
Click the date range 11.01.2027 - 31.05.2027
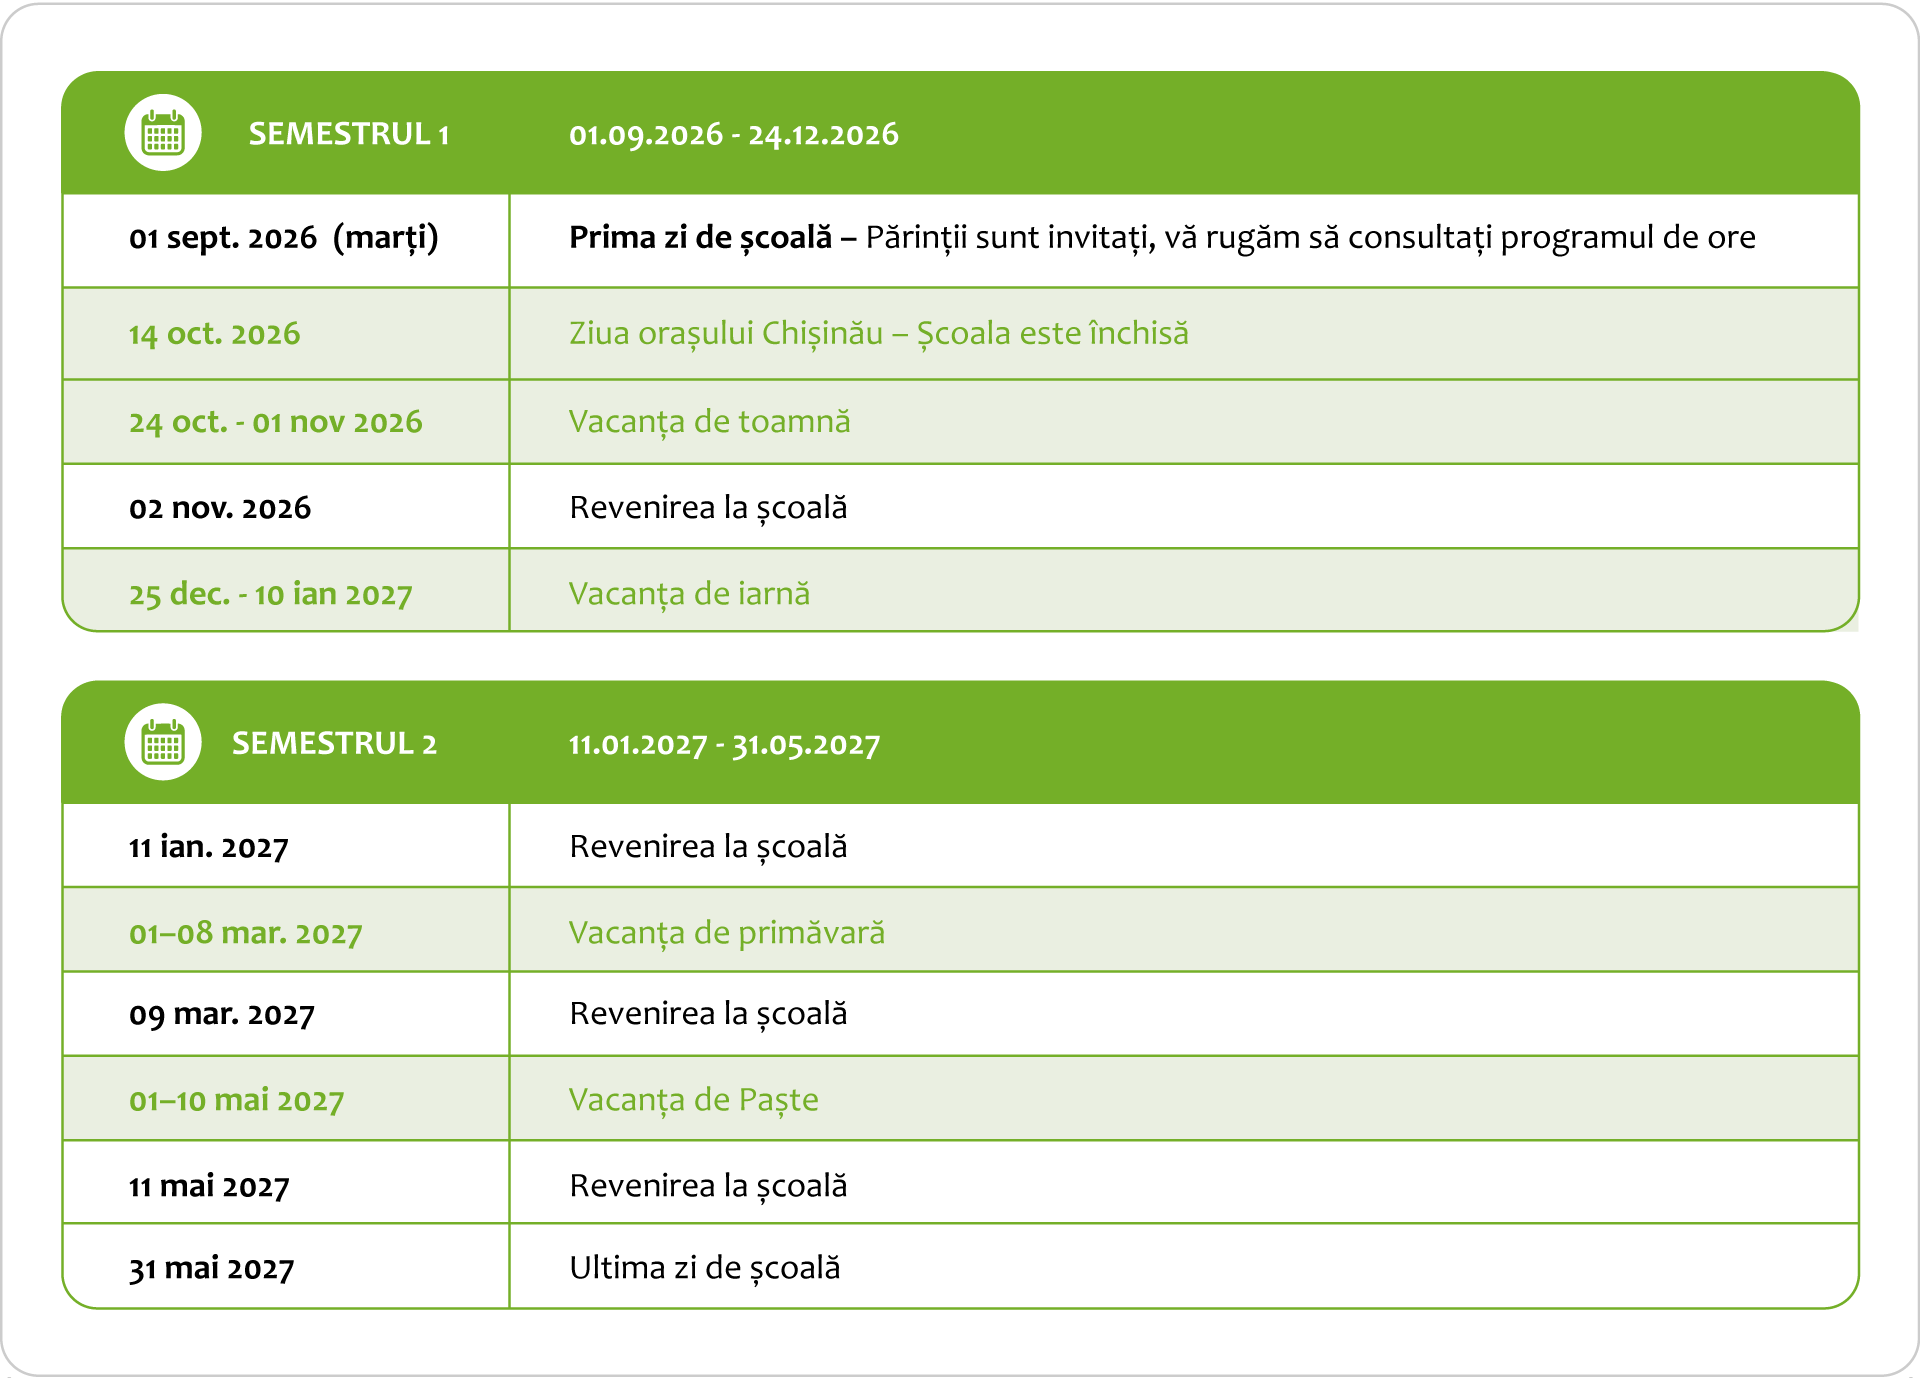pyautogui.click(x=724, y=744)
